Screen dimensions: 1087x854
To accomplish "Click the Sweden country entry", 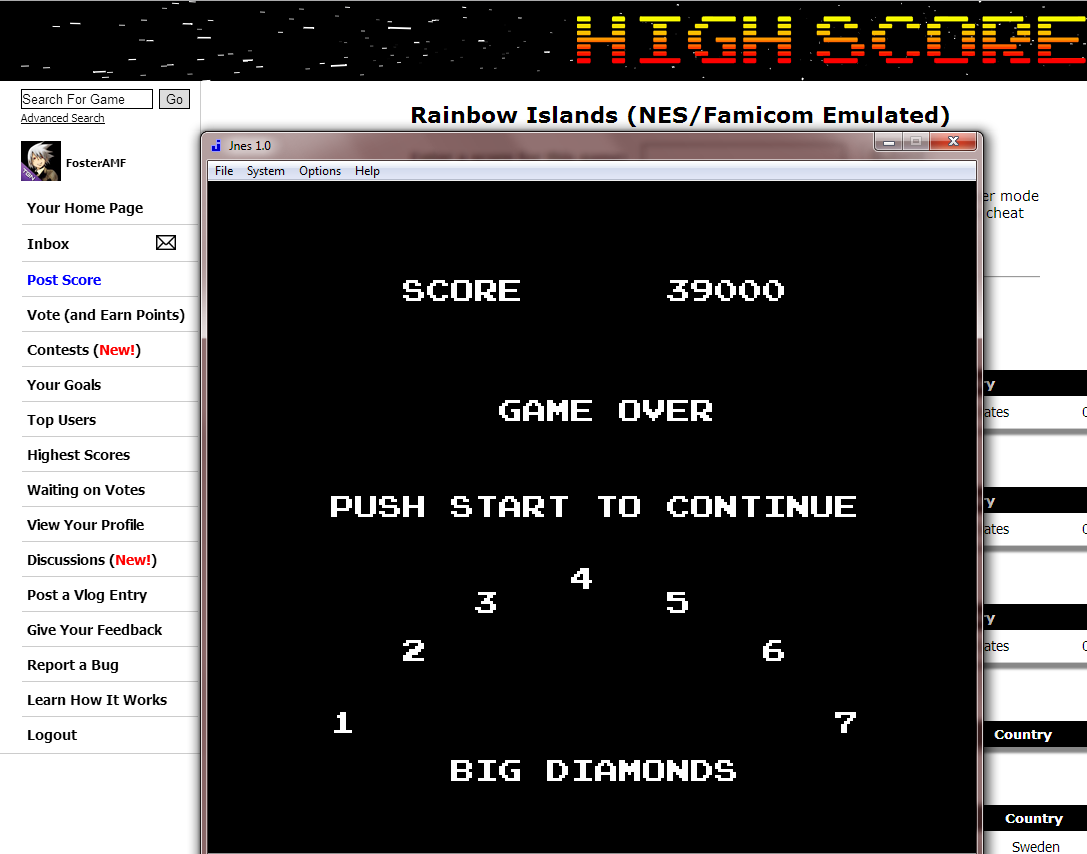I will [x=1035, y=846].
